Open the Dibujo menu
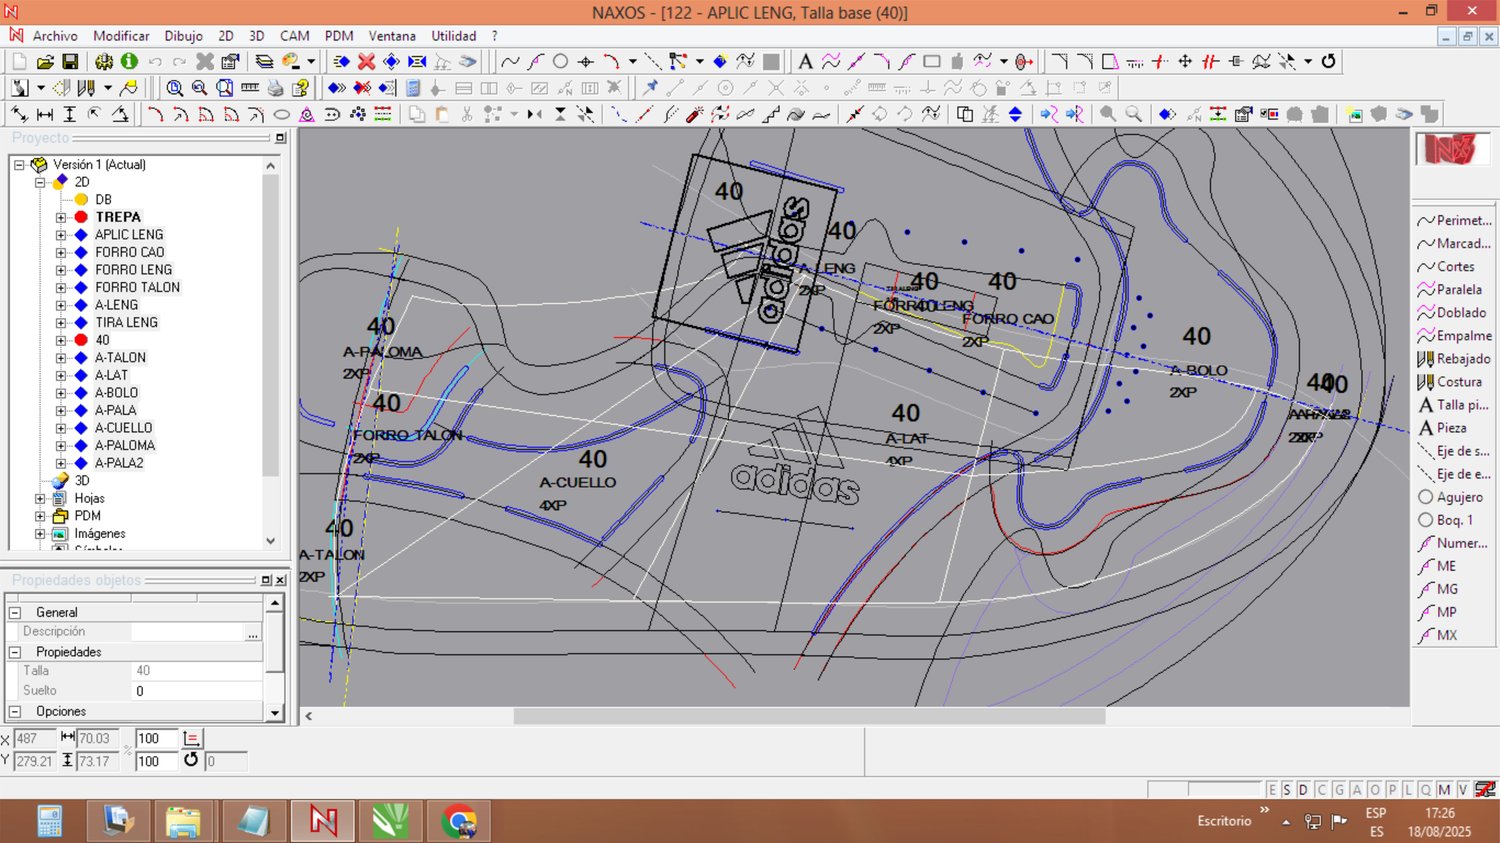The height and width of the screenshot is (843, 1500). coord(183,36)
